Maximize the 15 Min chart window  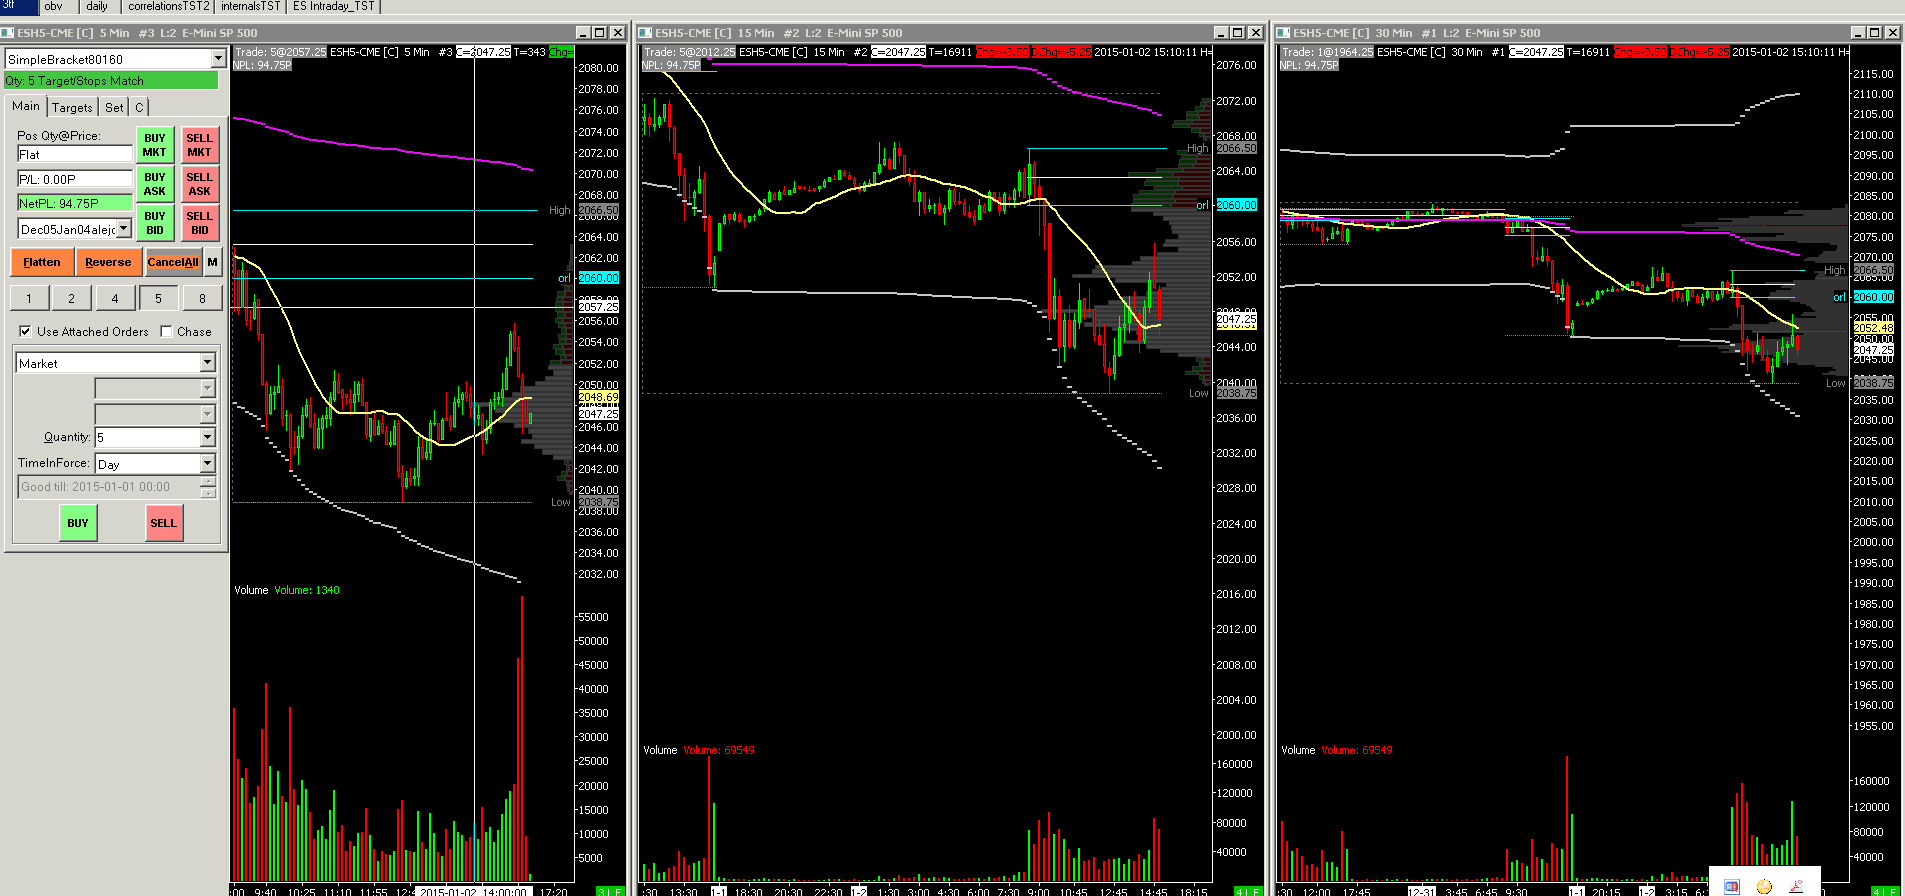[1238, 33]
